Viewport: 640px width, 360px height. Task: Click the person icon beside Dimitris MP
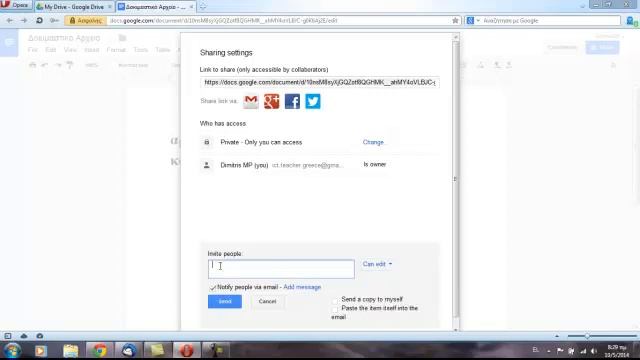tap(207, 165)
